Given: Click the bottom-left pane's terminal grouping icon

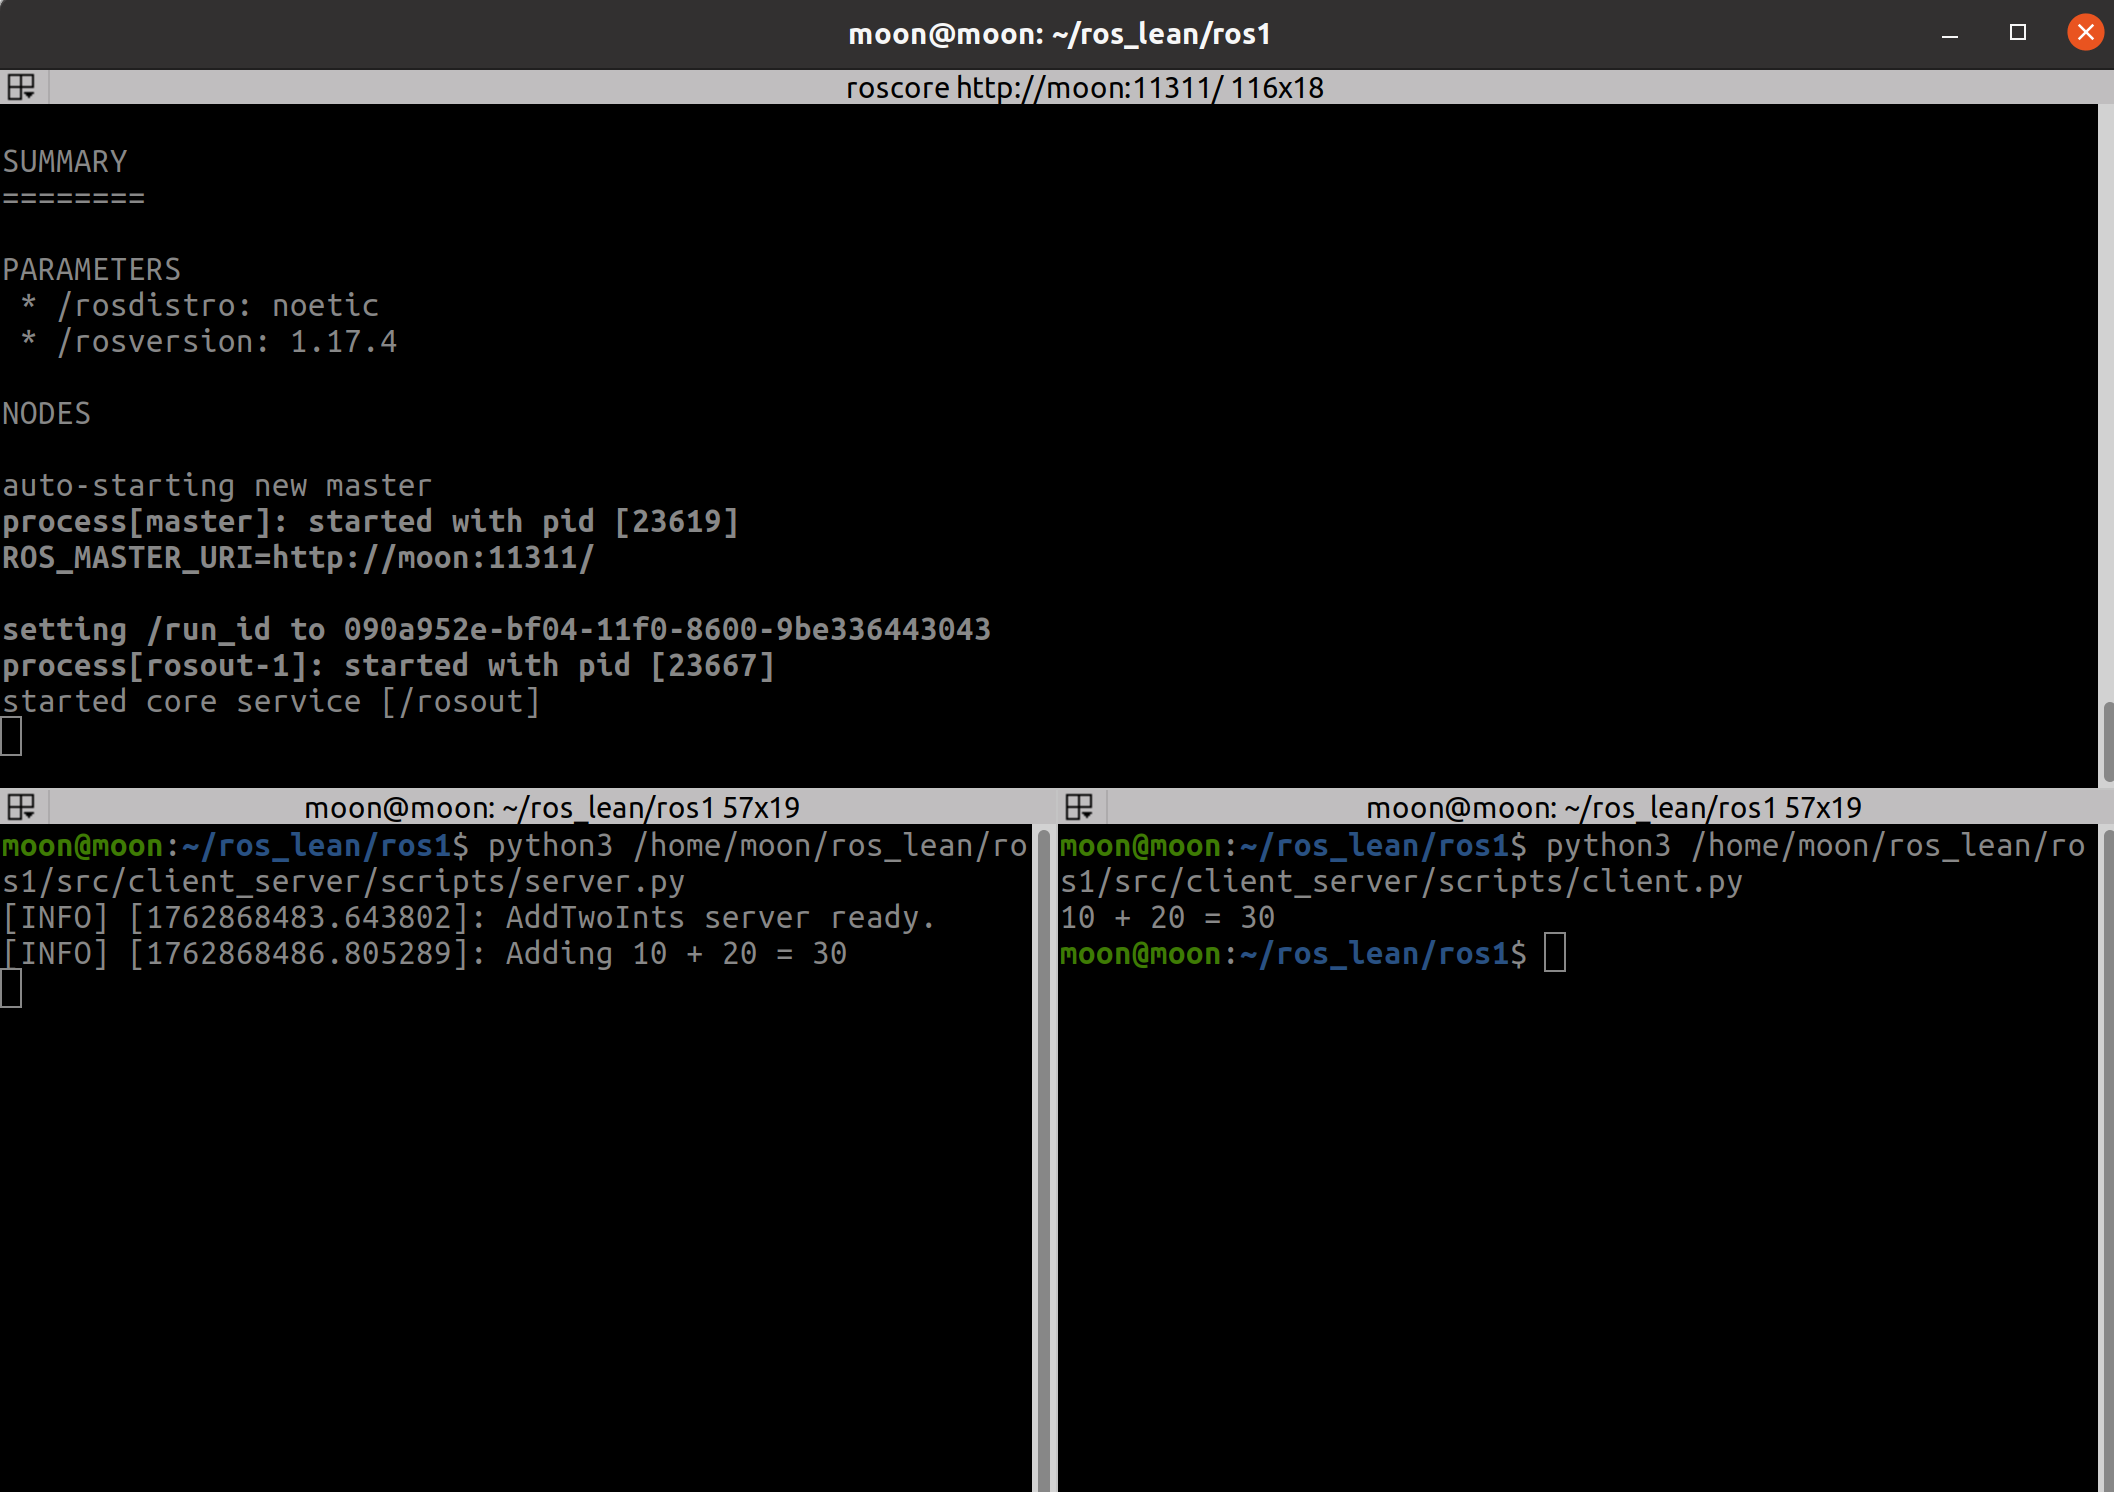Looking at the screenshot, I should click(x=21, y=807).
